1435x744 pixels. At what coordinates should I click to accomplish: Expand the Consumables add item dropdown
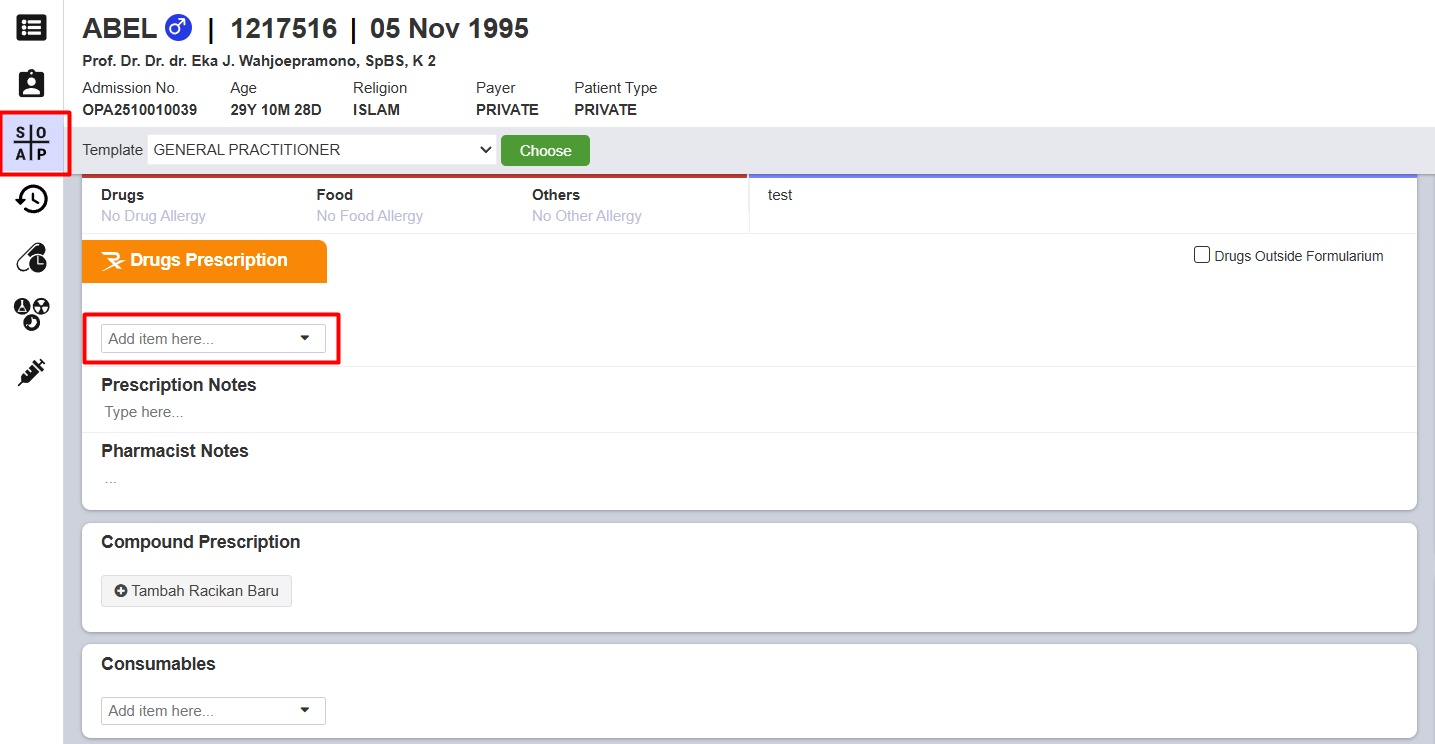[x=213, y=711]
